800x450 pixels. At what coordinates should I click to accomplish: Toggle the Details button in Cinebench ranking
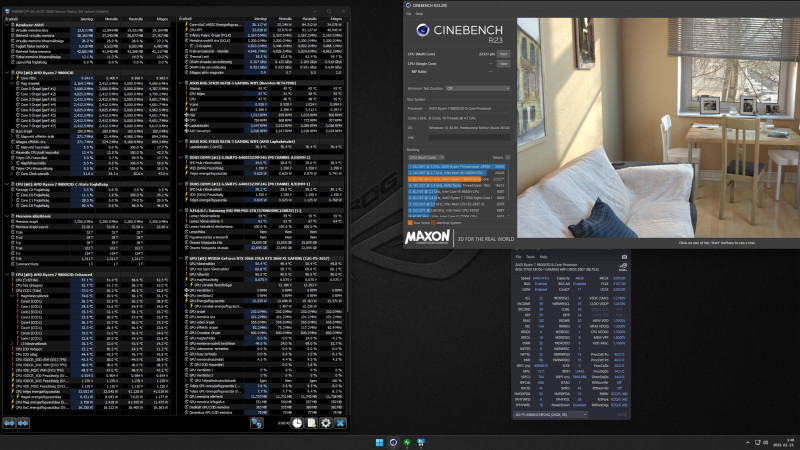tap(508, 158)
